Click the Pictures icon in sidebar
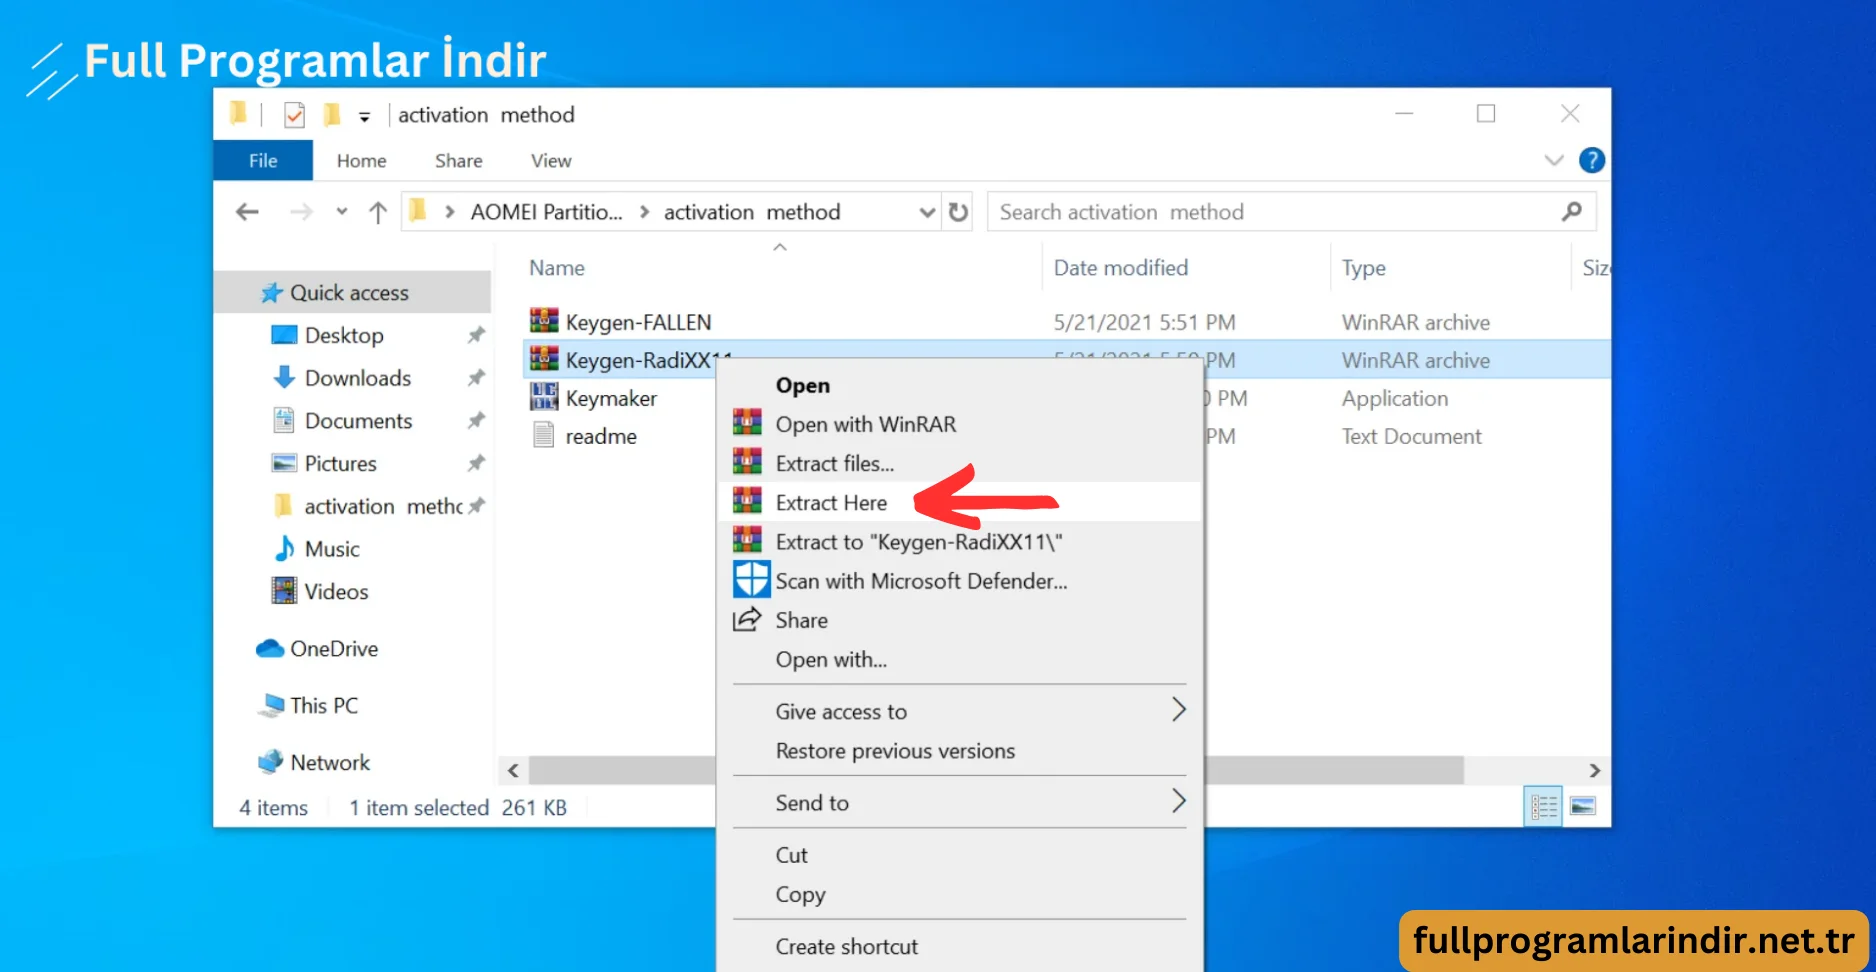 pyautogui.click(x=284, y=463)
